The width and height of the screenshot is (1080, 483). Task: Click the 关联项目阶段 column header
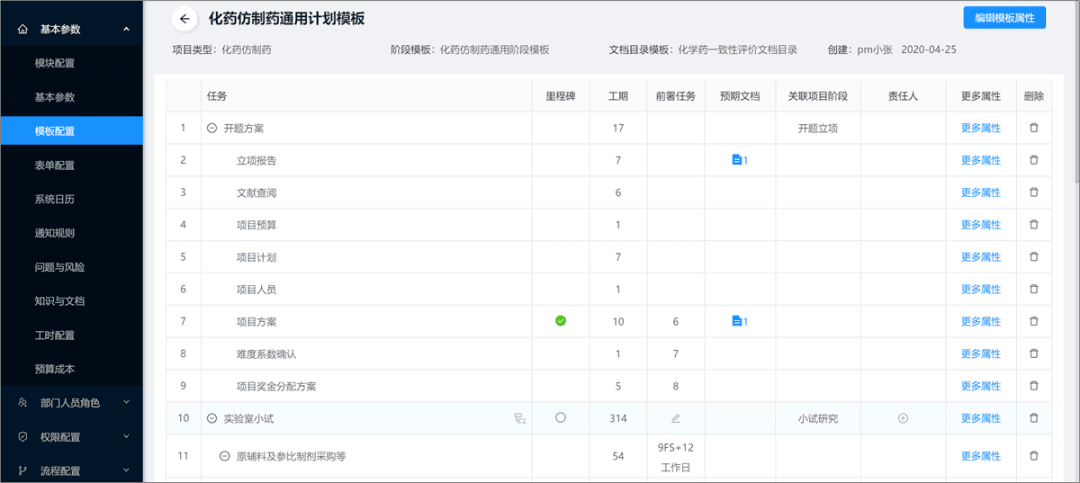818,96
